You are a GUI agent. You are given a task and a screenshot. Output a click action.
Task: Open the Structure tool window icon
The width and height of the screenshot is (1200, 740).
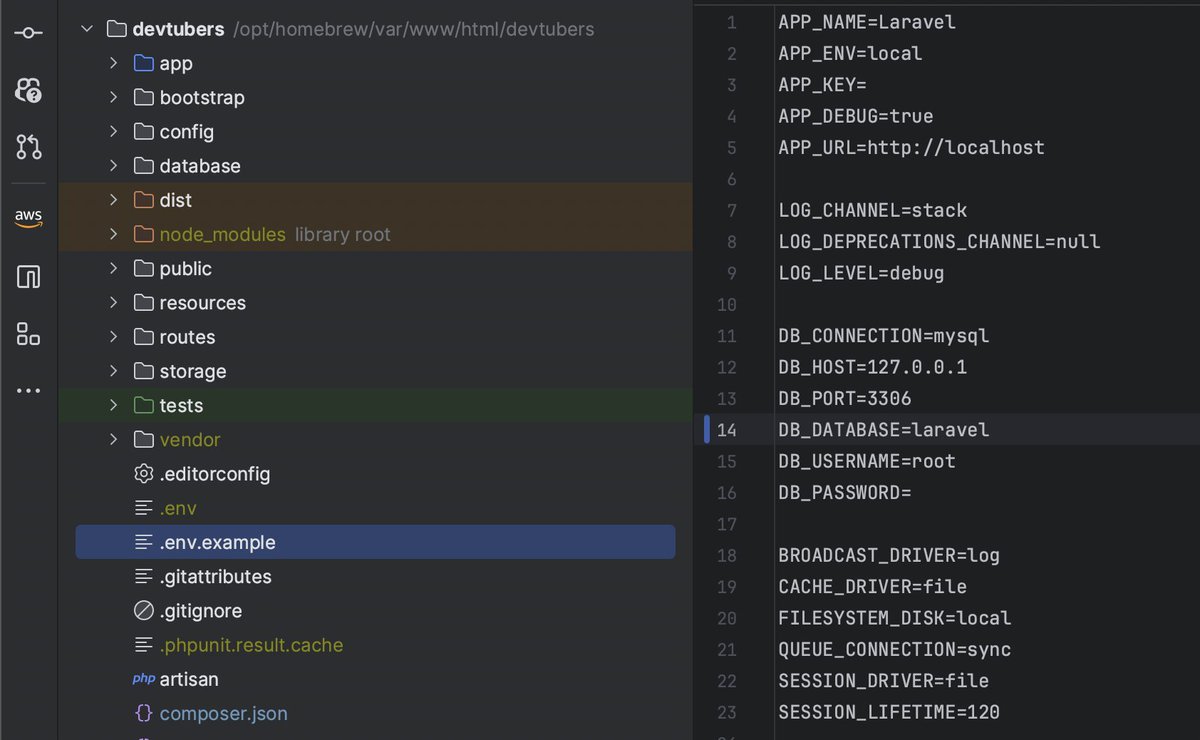[x=29, y=334]
